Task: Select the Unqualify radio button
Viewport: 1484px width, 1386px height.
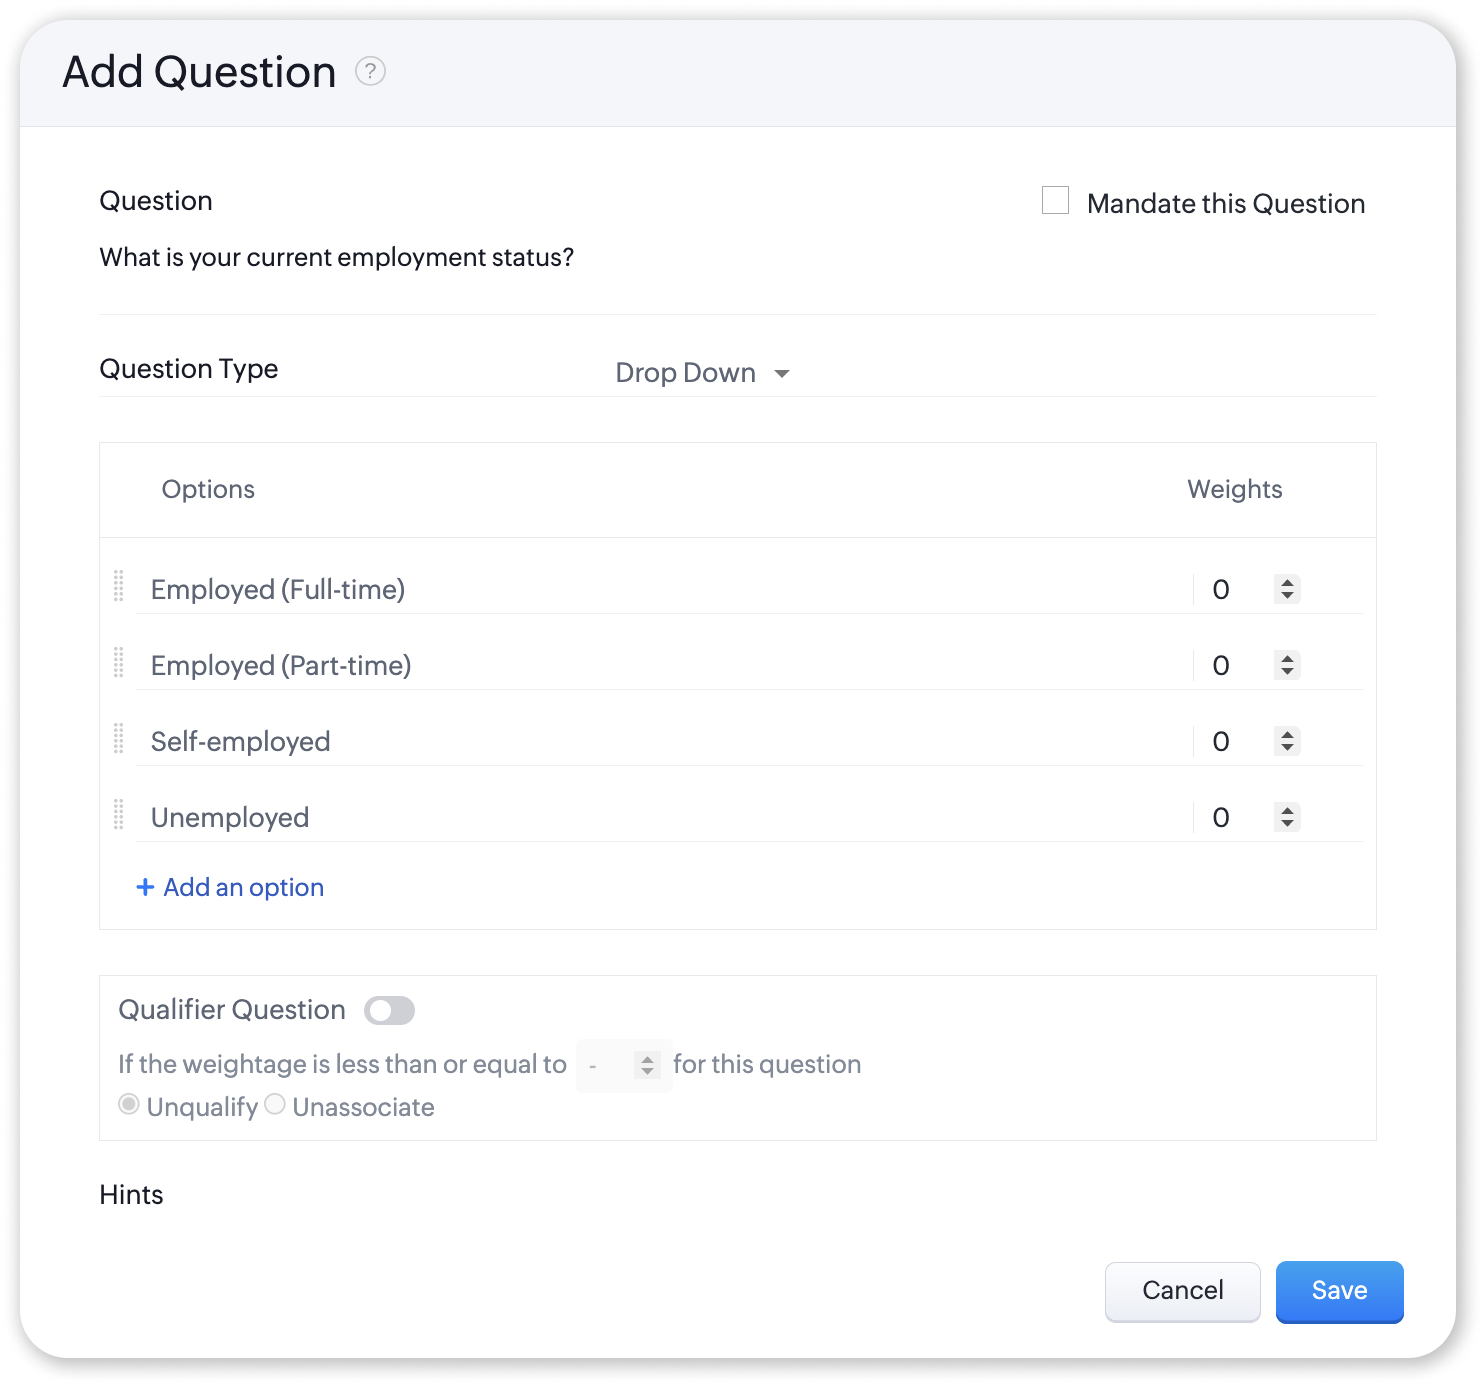Action: tap(129, 1105)
